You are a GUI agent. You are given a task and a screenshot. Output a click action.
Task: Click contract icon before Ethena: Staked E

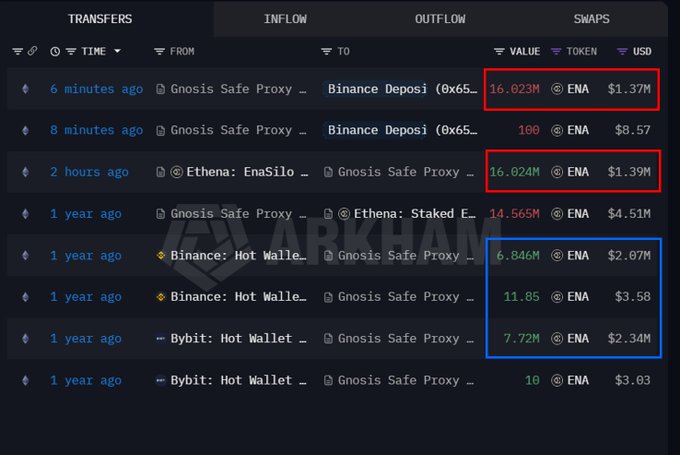(x=328, y=213)
